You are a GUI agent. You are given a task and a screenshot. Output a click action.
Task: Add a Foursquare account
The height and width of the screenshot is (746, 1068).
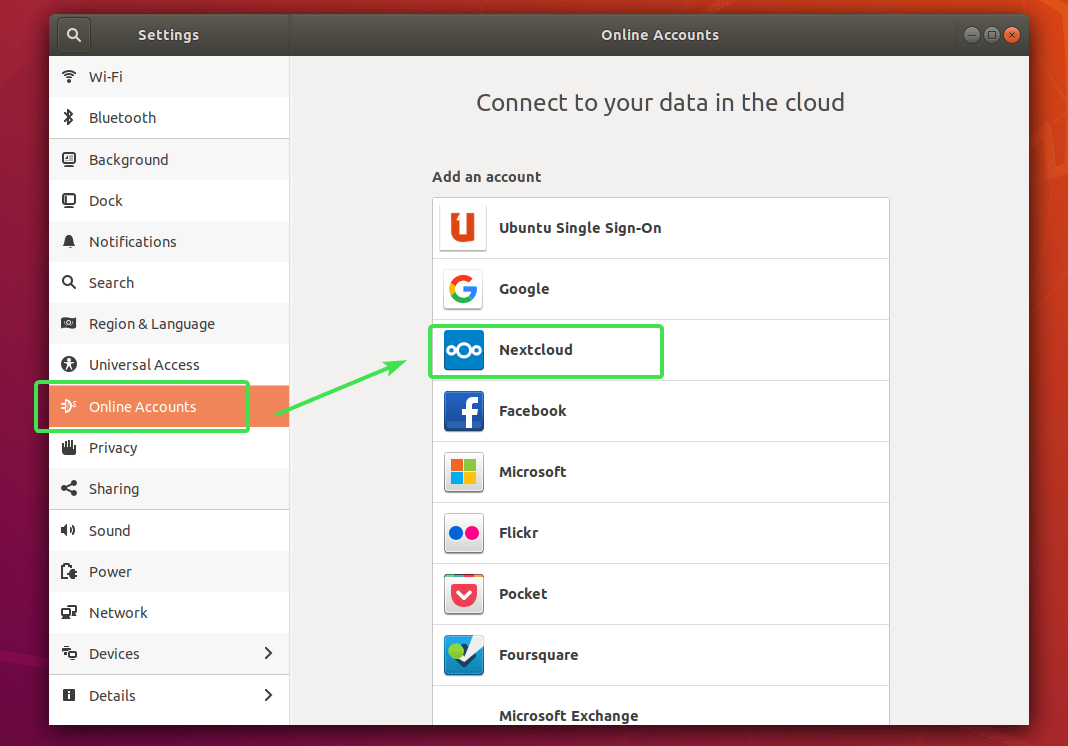pos(661,655)
